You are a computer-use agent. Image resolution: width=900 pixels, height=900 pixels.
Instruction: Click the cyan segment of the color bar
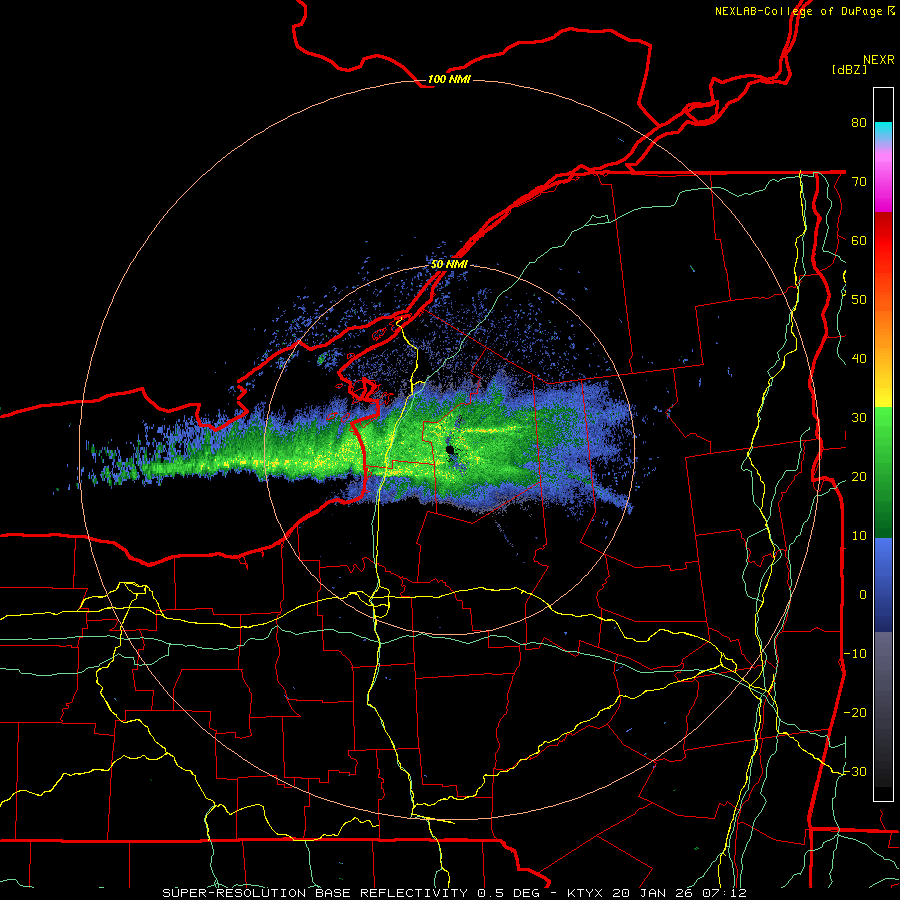883,130
